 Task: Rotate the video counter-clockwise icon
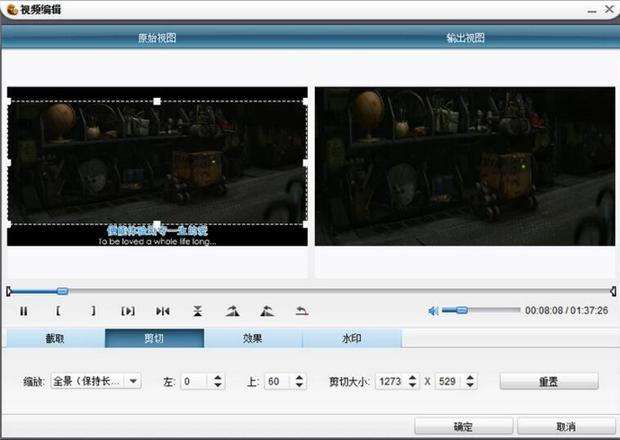pyautogui.click(x=267, y=311)
